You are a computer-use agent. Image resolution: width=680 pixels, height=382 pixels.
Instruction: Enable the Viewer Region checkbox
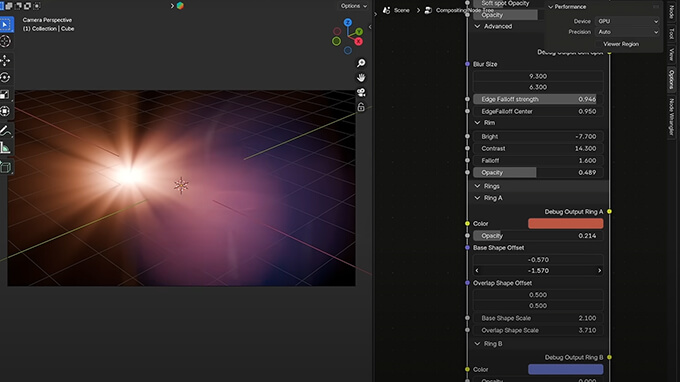pyautogui.click(x=599, y=44)
